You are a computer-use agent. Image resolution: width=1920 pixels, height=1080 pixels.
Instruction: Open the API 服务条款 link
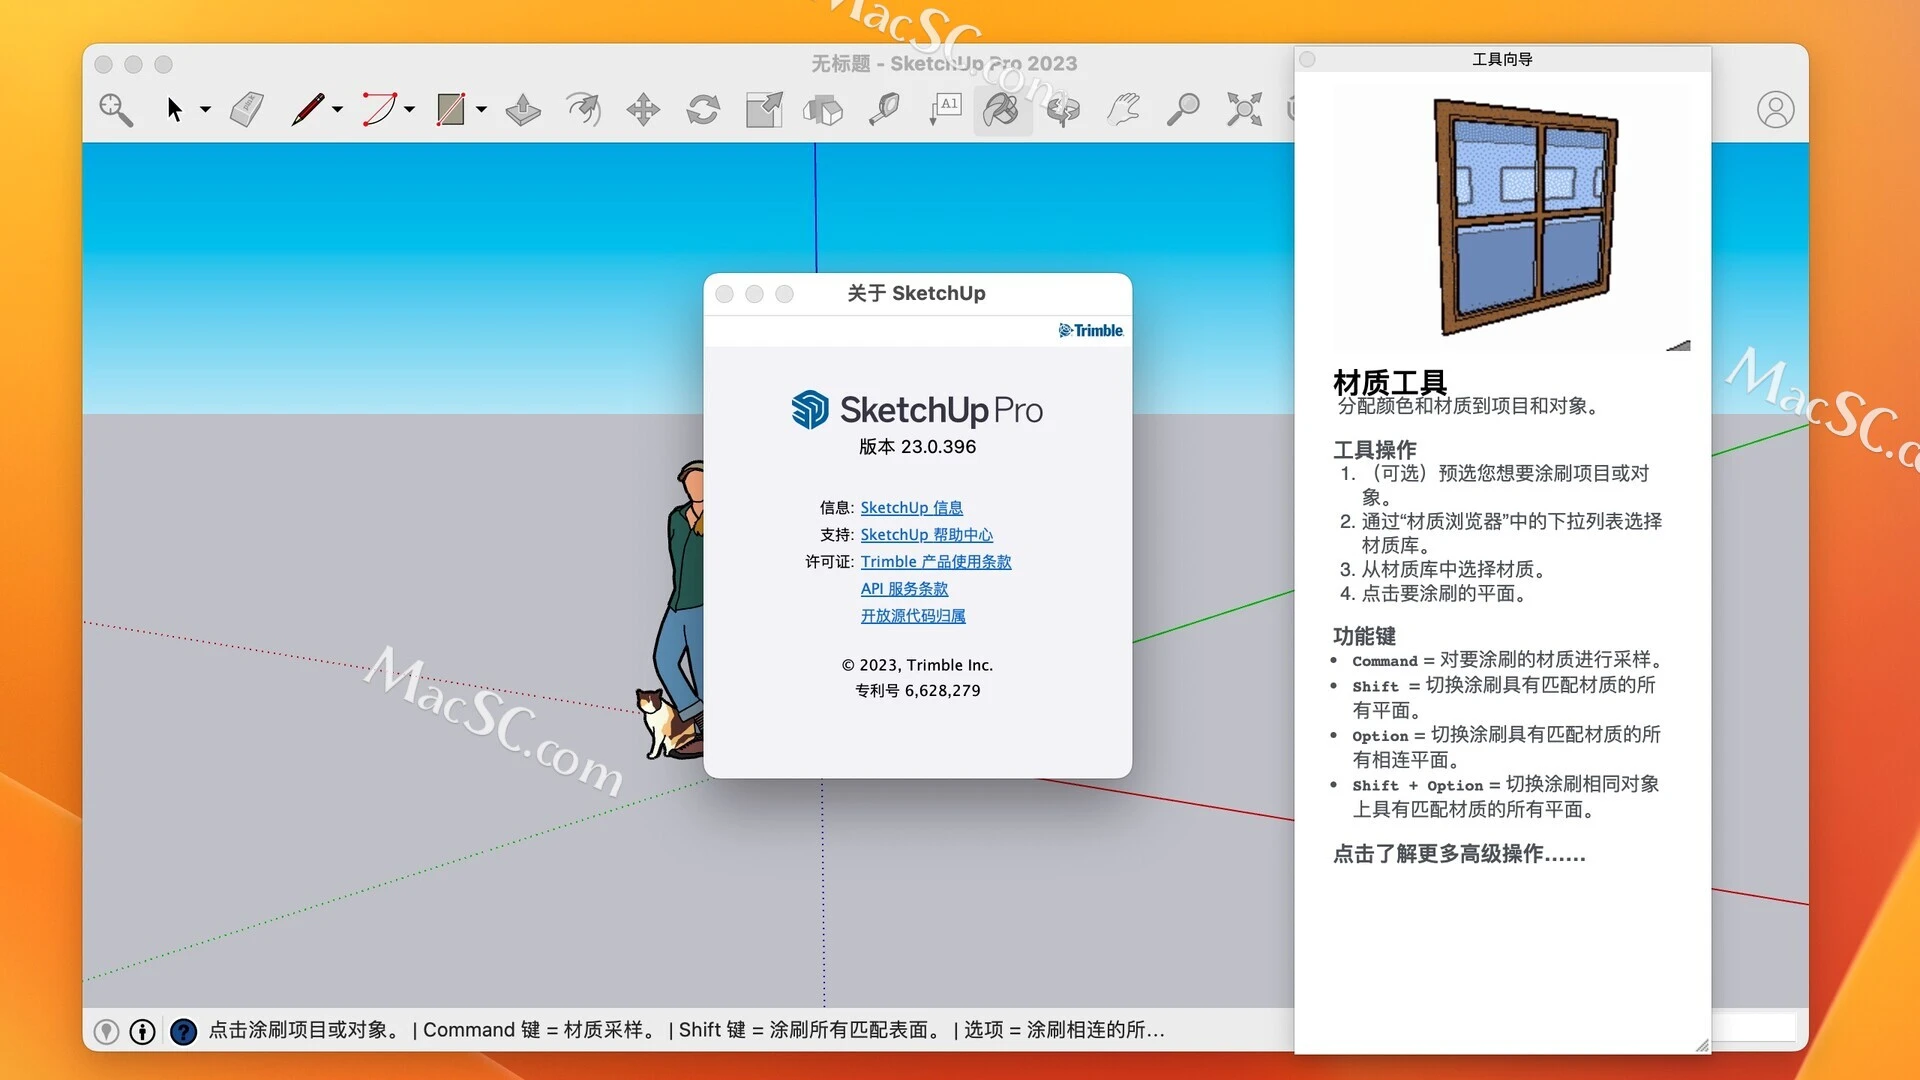(x=904, y=589)
